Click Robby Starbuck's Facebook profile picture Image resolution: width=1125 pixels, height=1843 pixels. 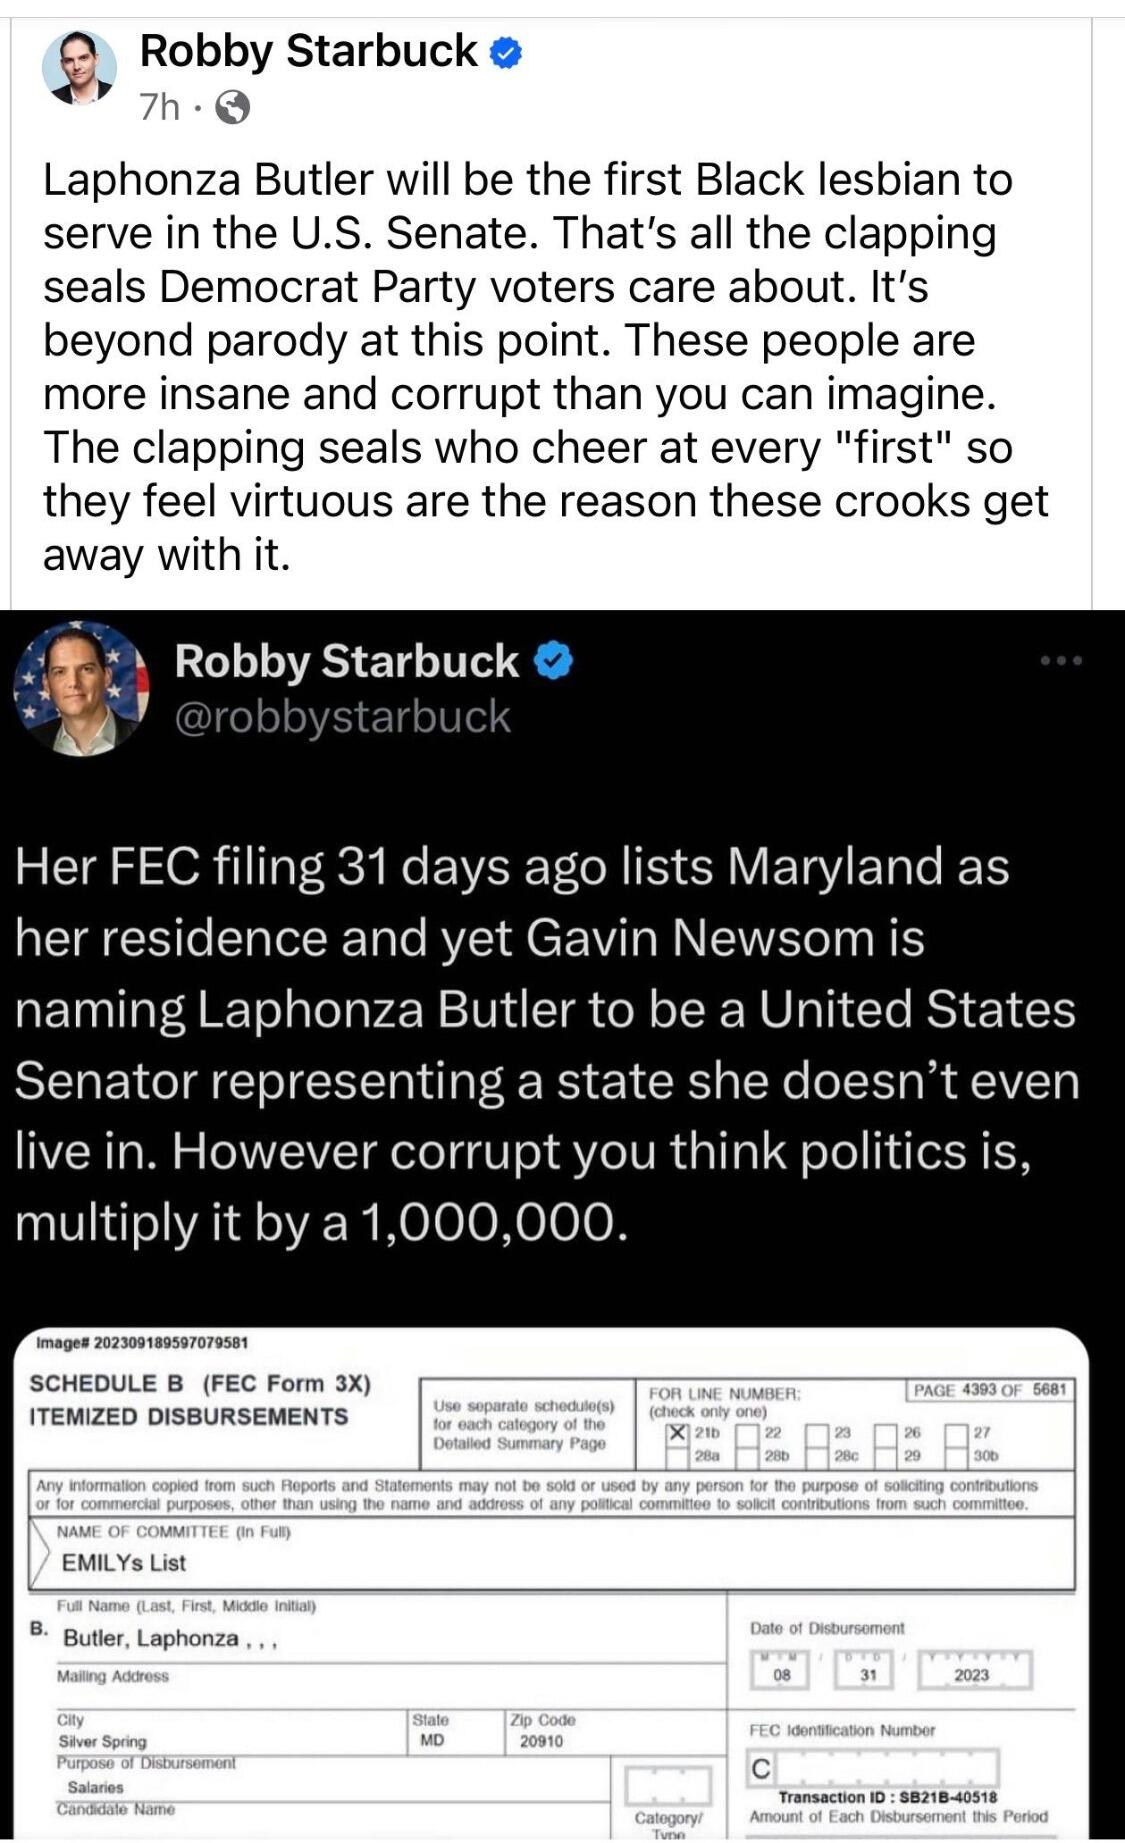coord(78,68)
